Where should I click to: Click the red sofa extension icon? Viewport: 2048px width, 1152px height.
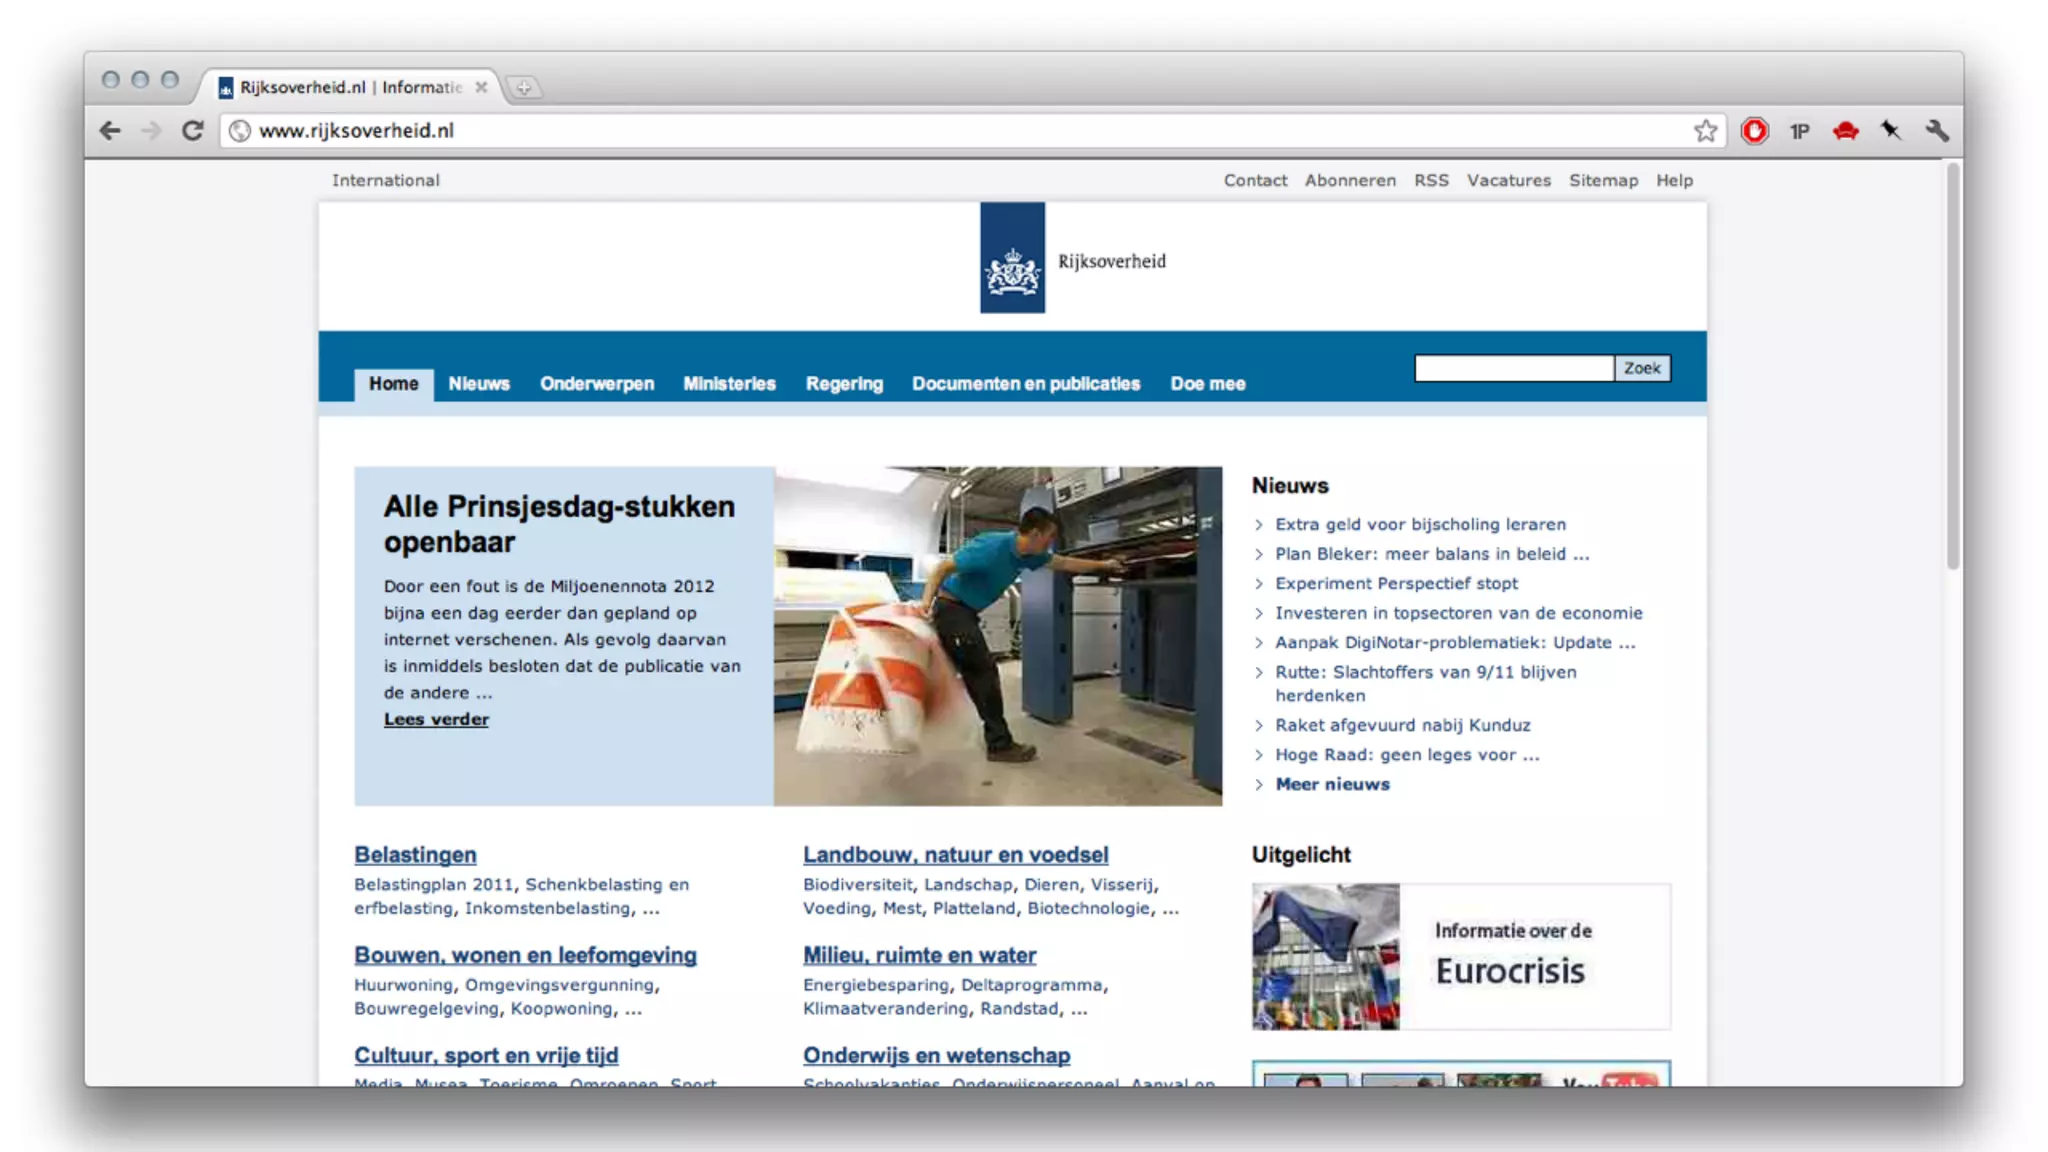tap(1845, 131)
